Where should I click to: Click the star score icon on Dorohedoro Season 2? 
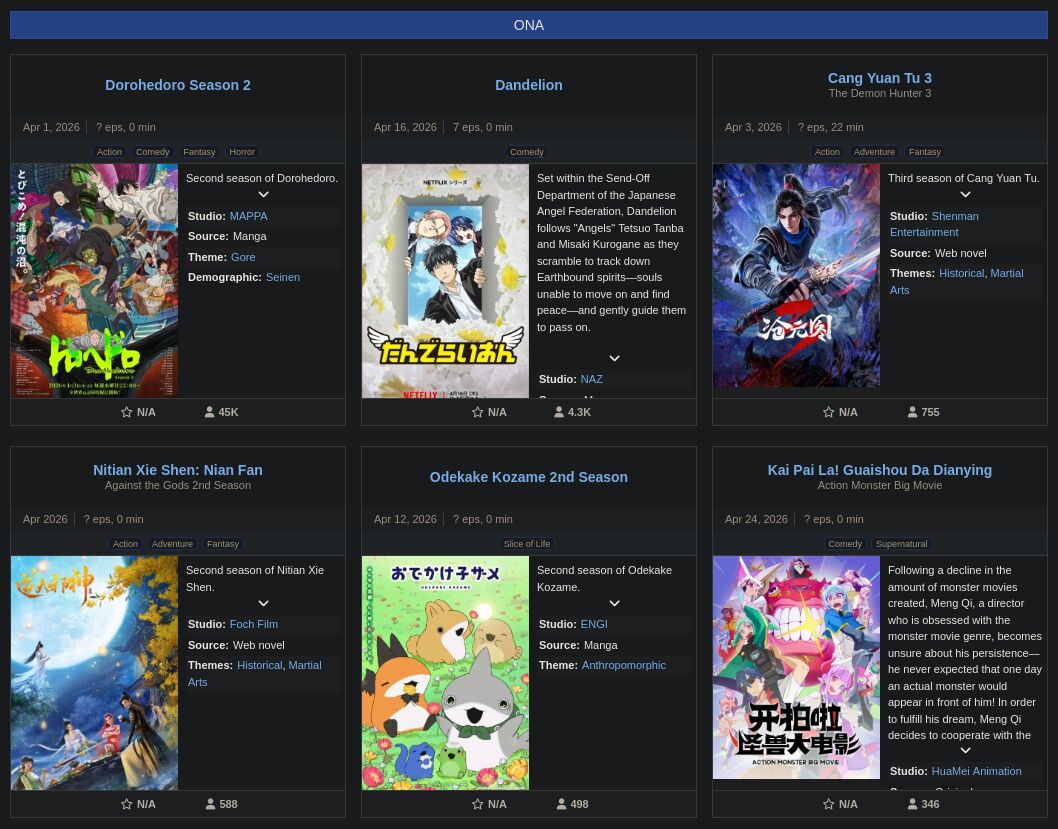[x=127, y=412]
